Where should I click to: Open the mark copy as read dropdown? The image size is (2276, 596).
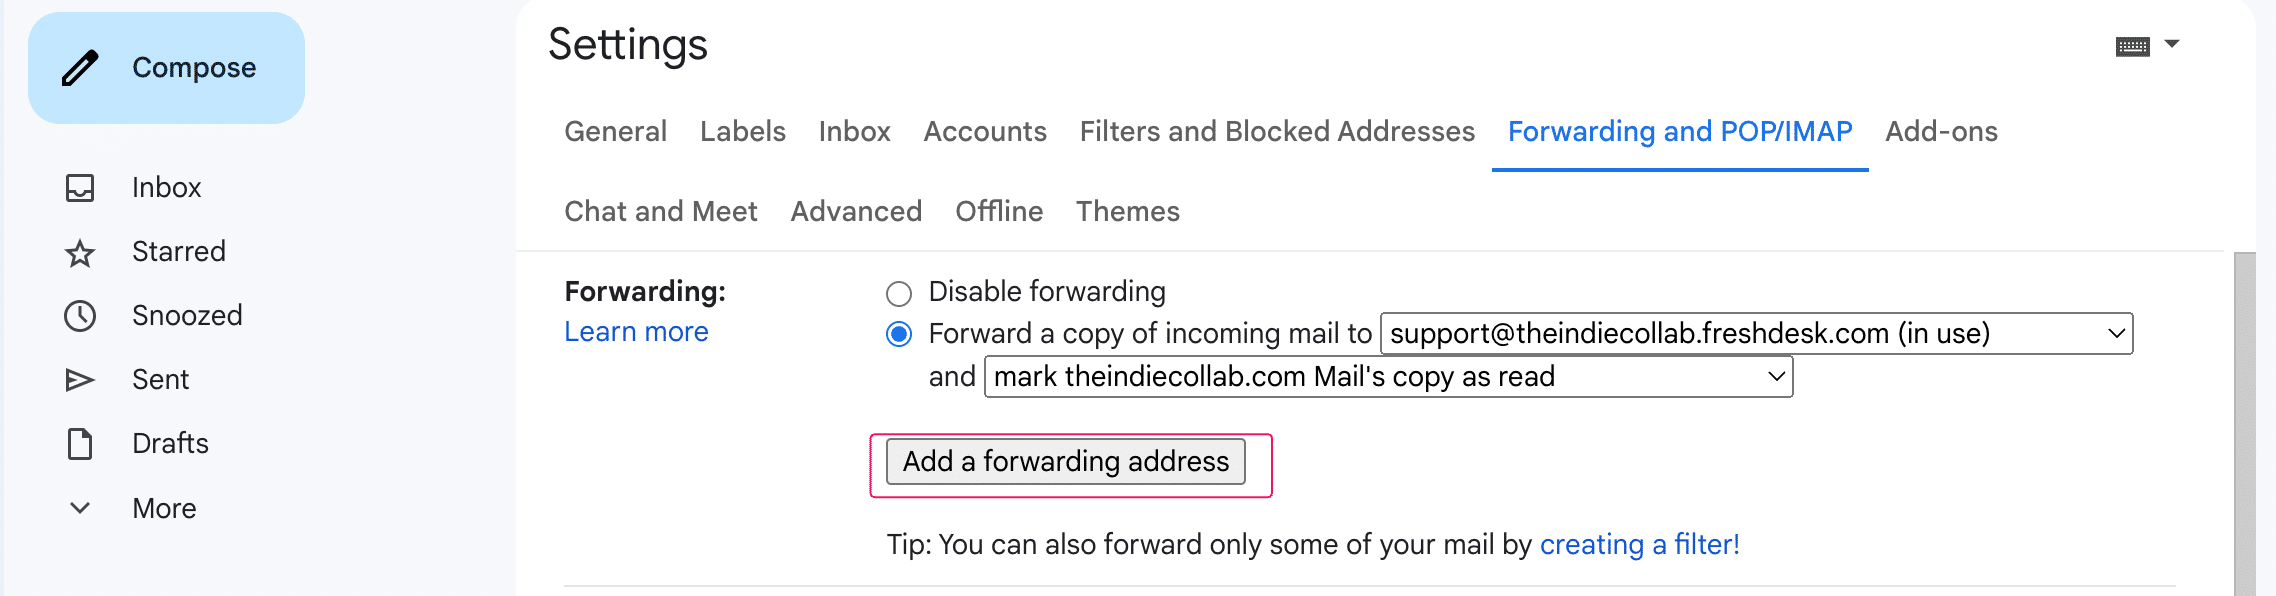click(x=1388, y=377)
